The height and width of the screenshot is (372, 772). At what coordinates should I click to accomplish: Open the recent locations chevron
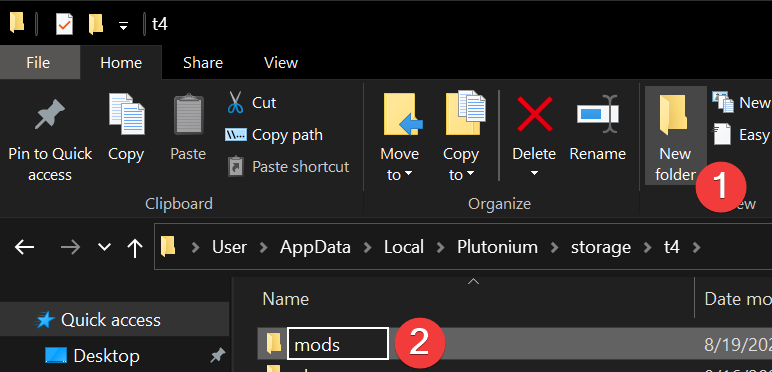(x=104, y=247)
